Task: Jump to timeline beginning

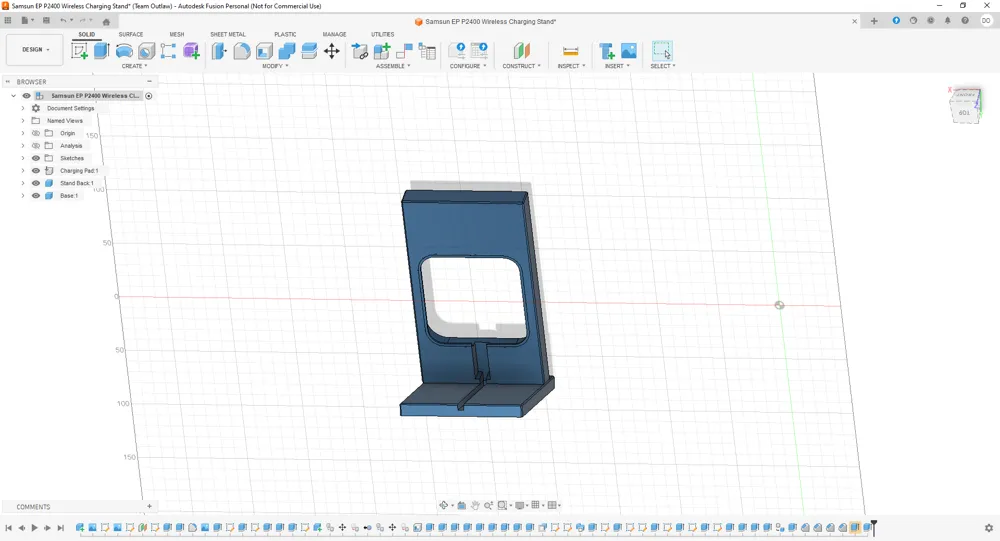Action: point(8,528)
